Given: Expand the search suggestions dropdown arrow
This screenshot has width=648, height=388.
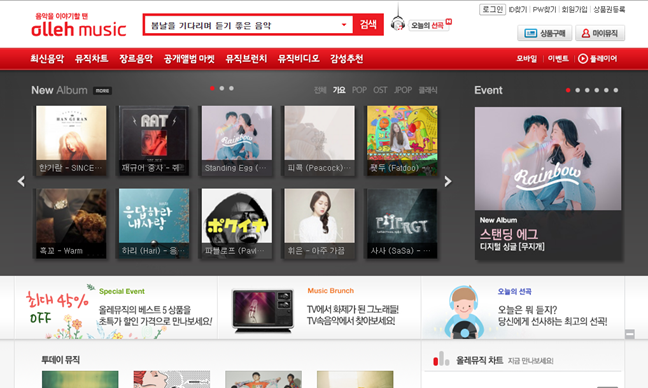Looking at the screenshot, I should 344,25.
